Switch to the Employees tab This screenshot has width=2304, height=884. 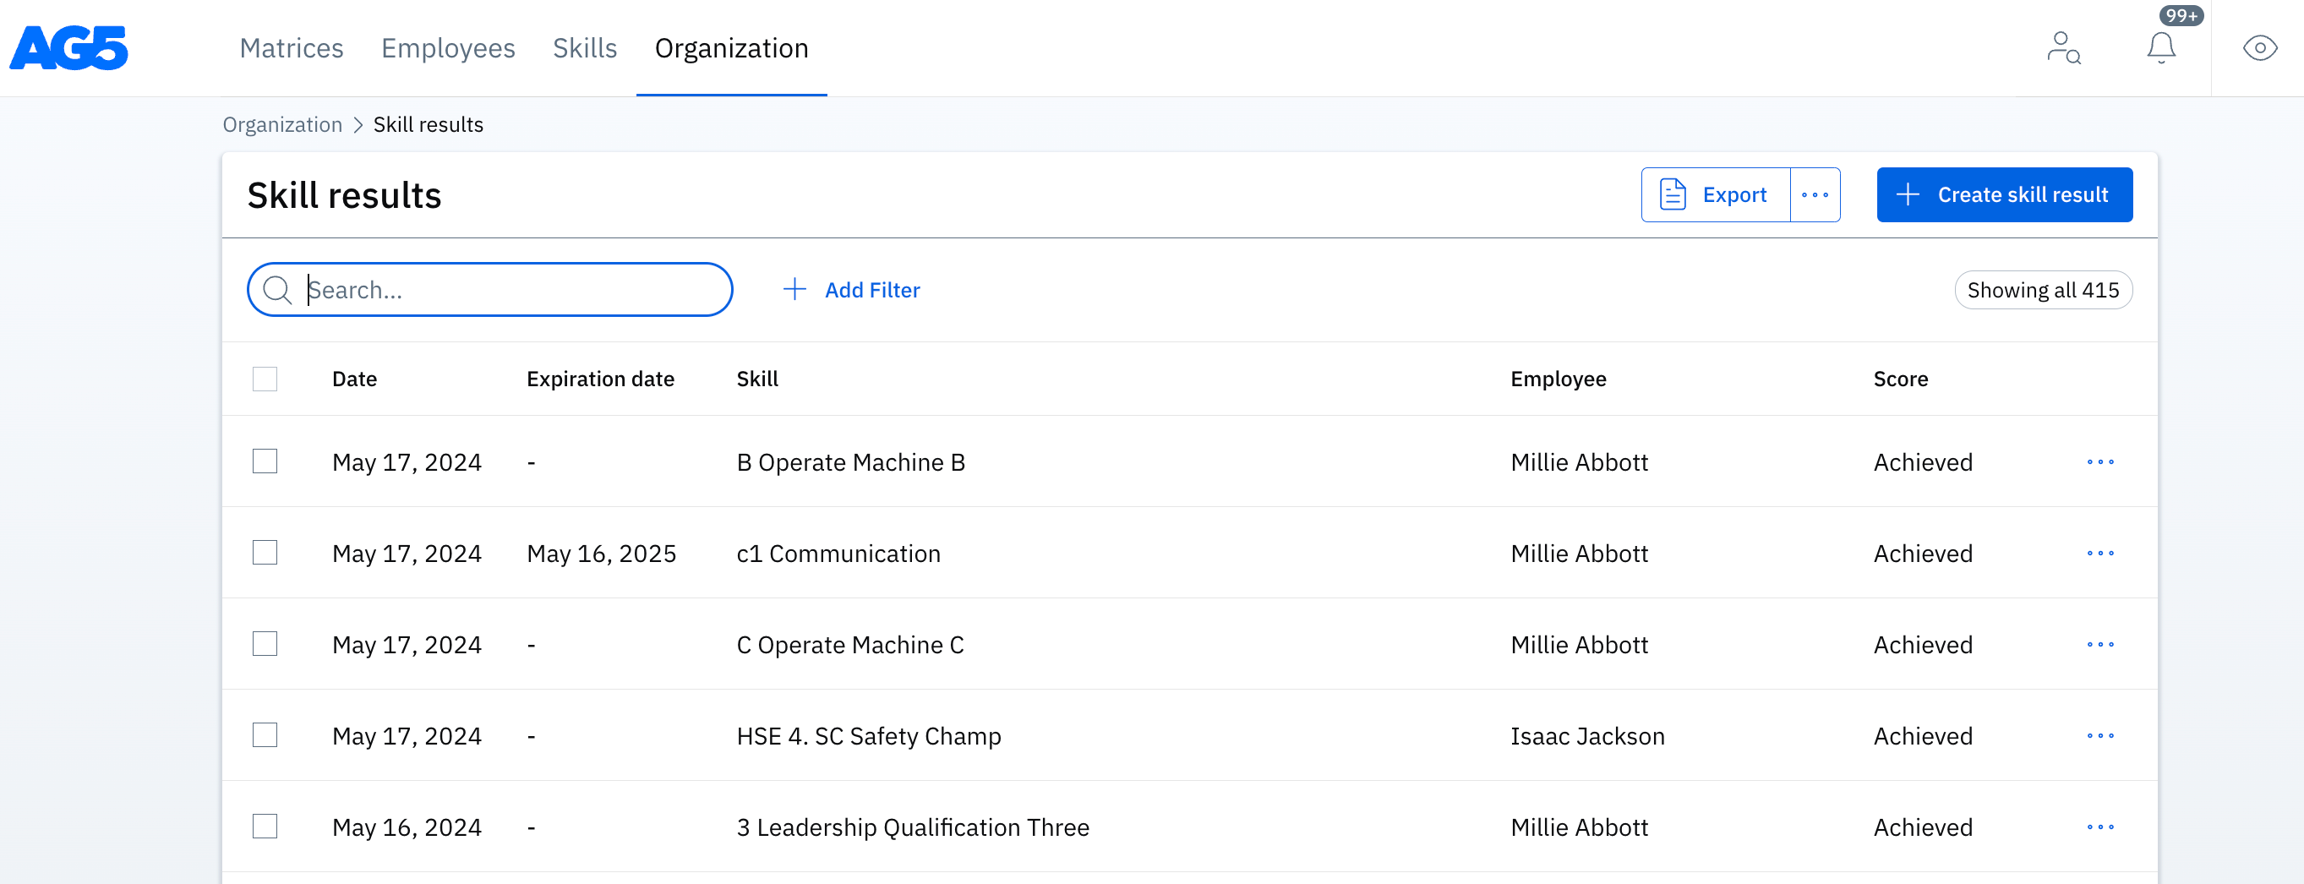448,48
